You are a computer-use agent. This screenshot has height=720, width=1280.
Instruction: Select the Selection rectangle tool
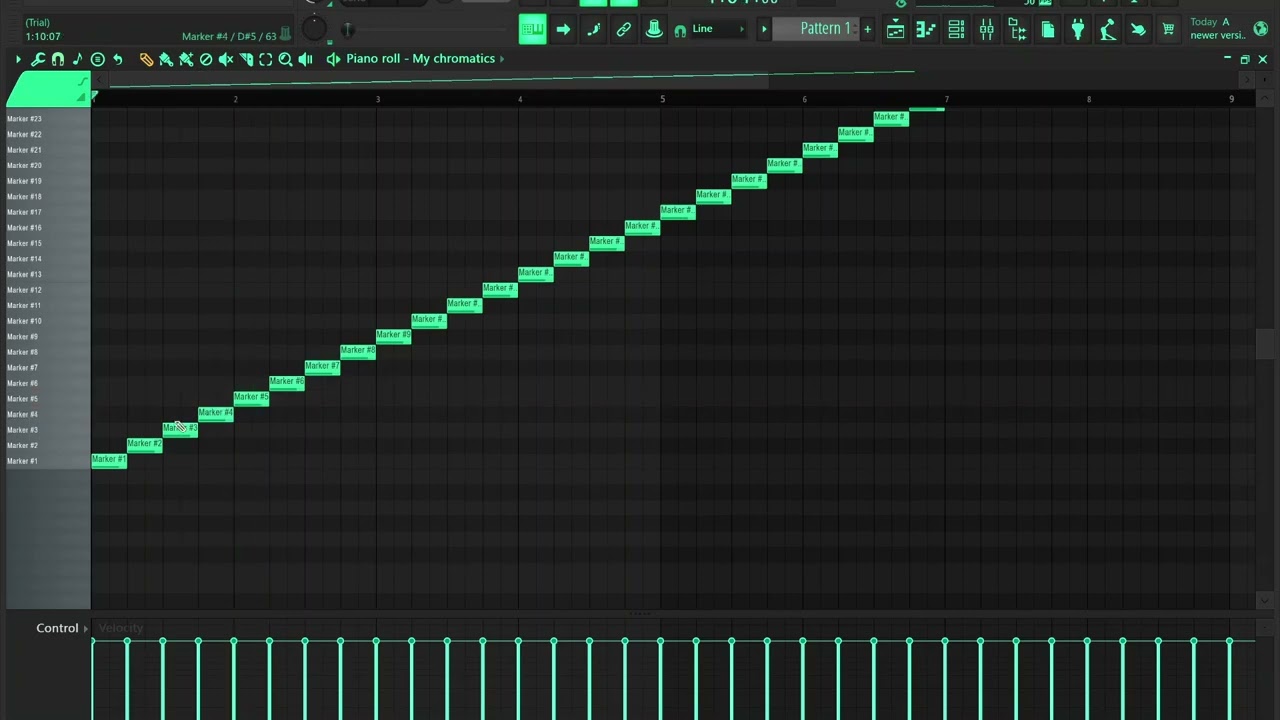point(266,59)
